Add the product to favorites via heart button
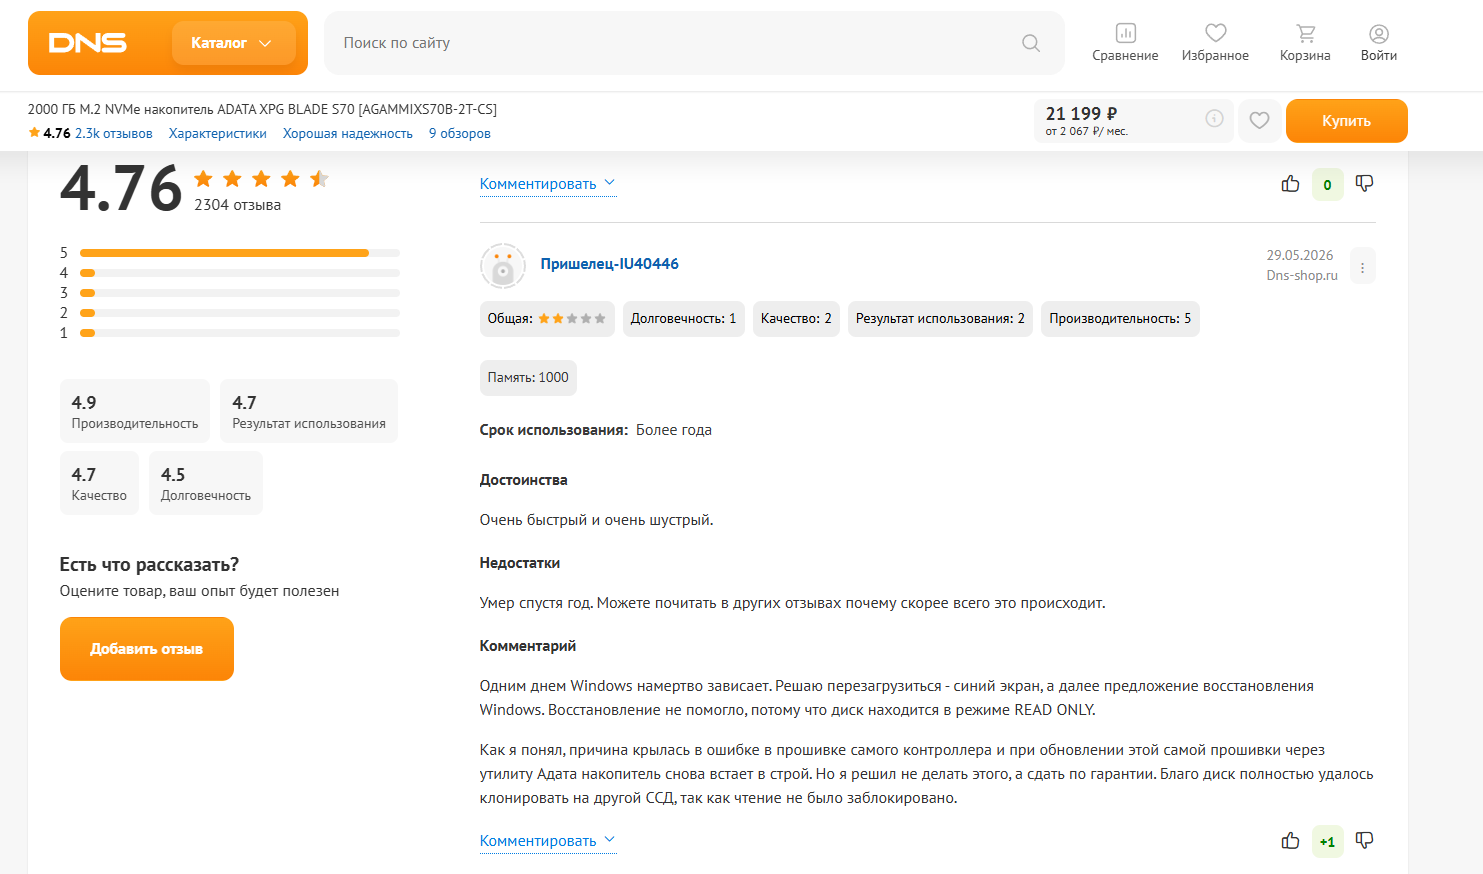The width and height of the screenshot is (1483, 874). pos(1259,121)
